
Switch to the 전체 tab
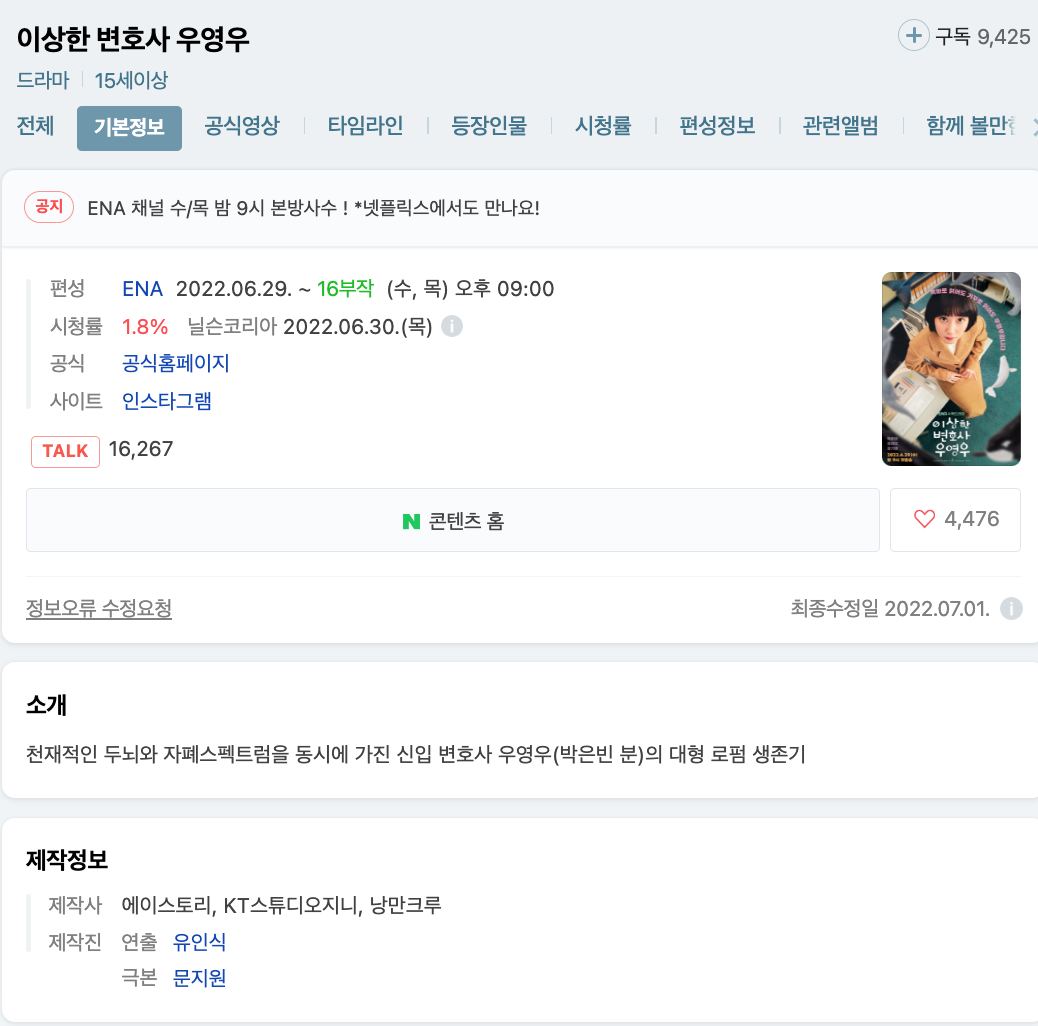pyautogui.click(x=36, y=126)
